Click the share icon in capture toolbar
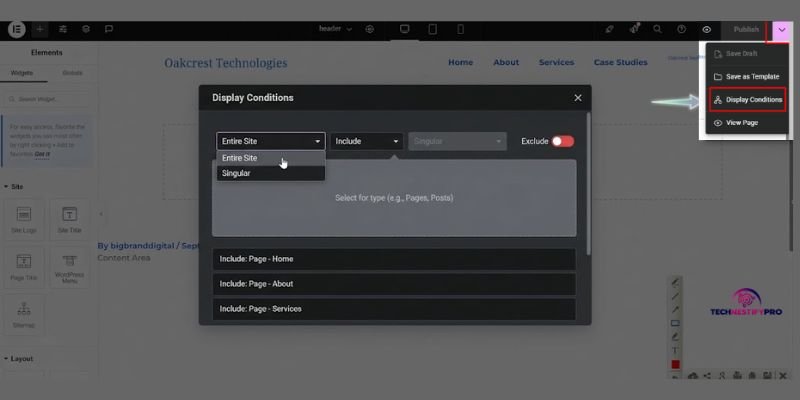 tap(707, 376)
